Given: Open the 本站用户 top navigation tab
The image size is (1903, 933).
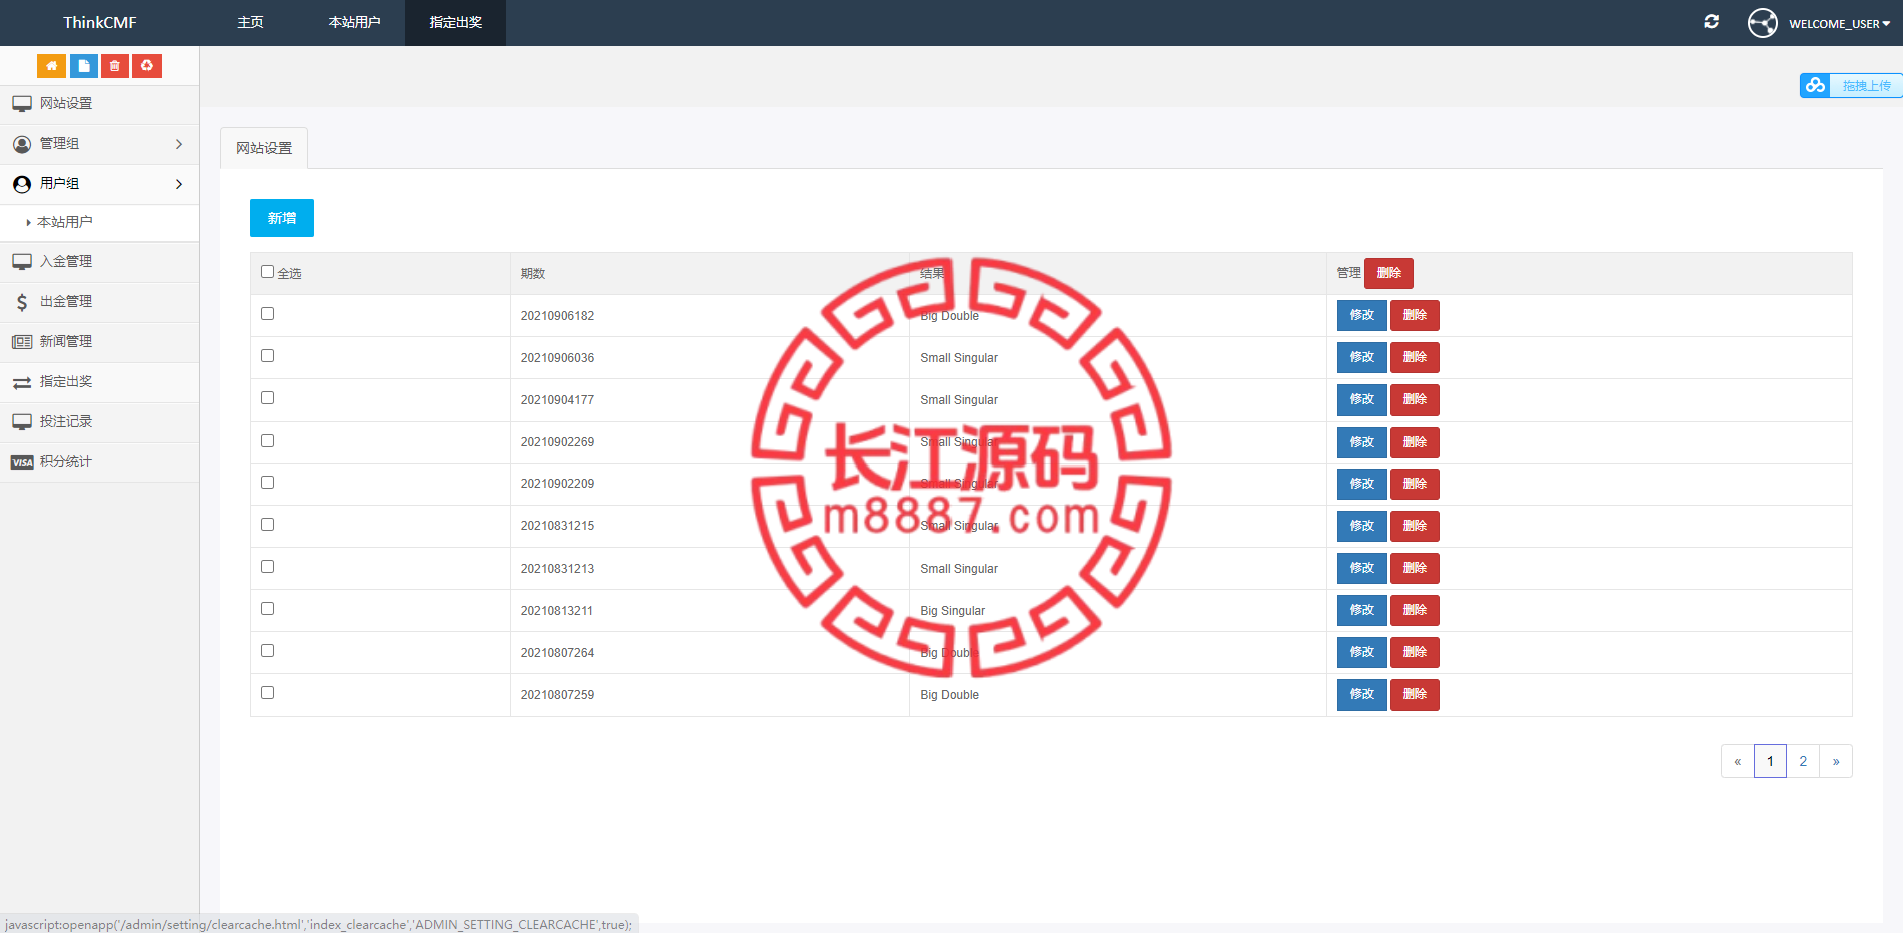Looking at the screenshot, I should coord(354,22).
